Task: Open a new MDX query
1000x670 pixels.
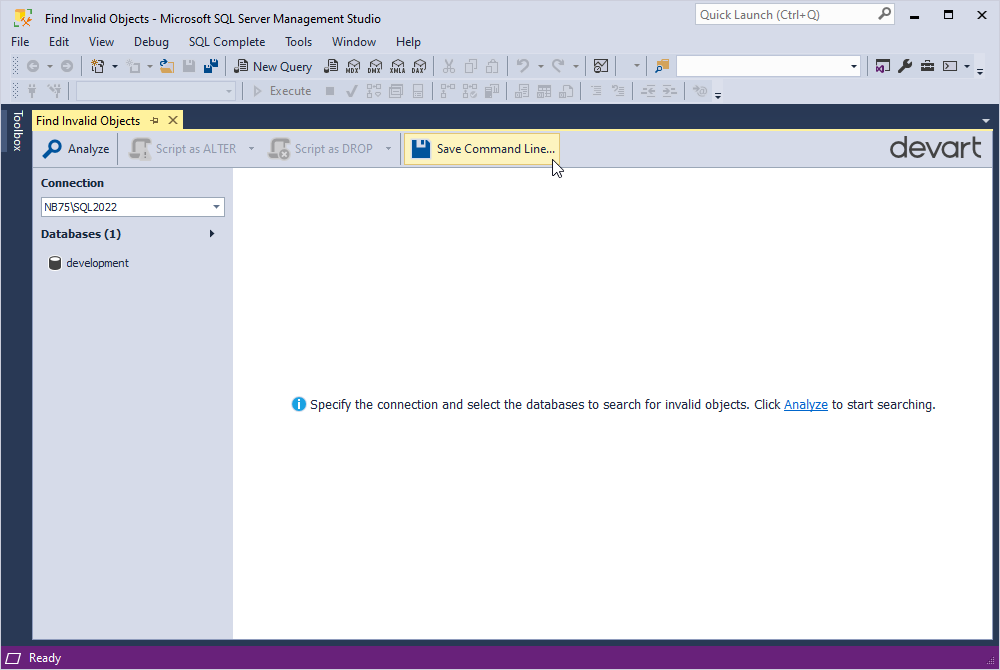Action: (353, 66)
